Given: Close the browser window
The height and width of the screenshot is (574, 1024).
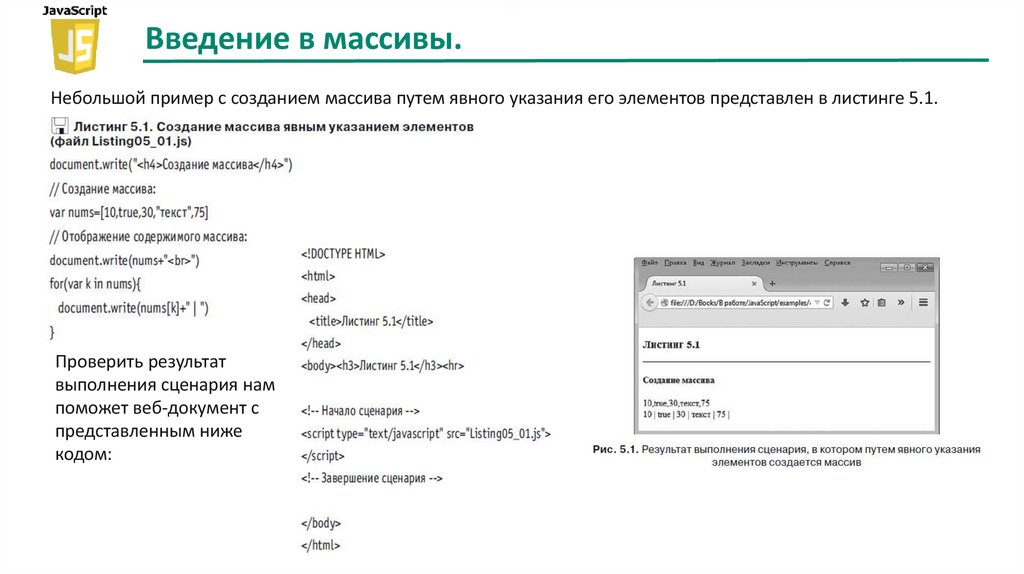Looking at the screenshot, I should click(x=925, y=267).
